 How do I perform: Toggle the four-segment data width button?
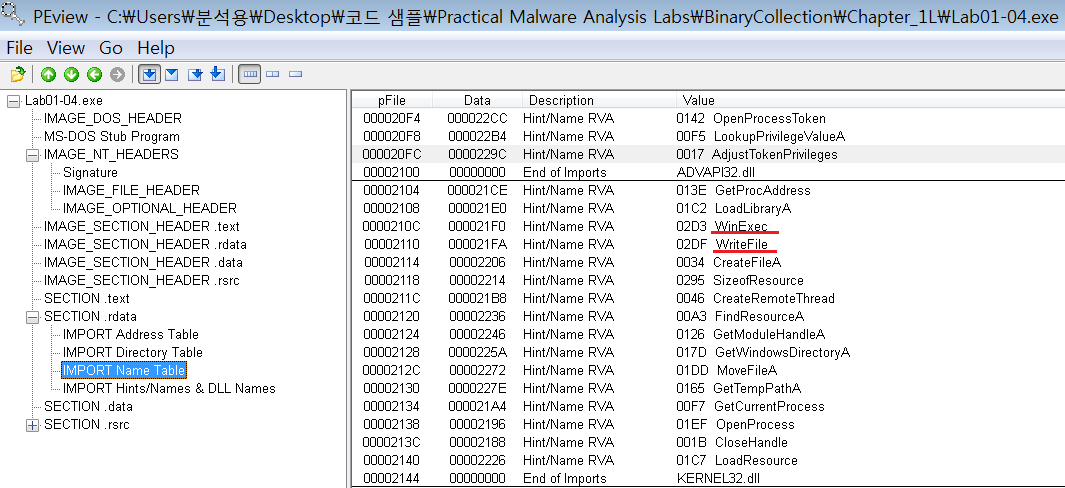click(x=250, y=74)
